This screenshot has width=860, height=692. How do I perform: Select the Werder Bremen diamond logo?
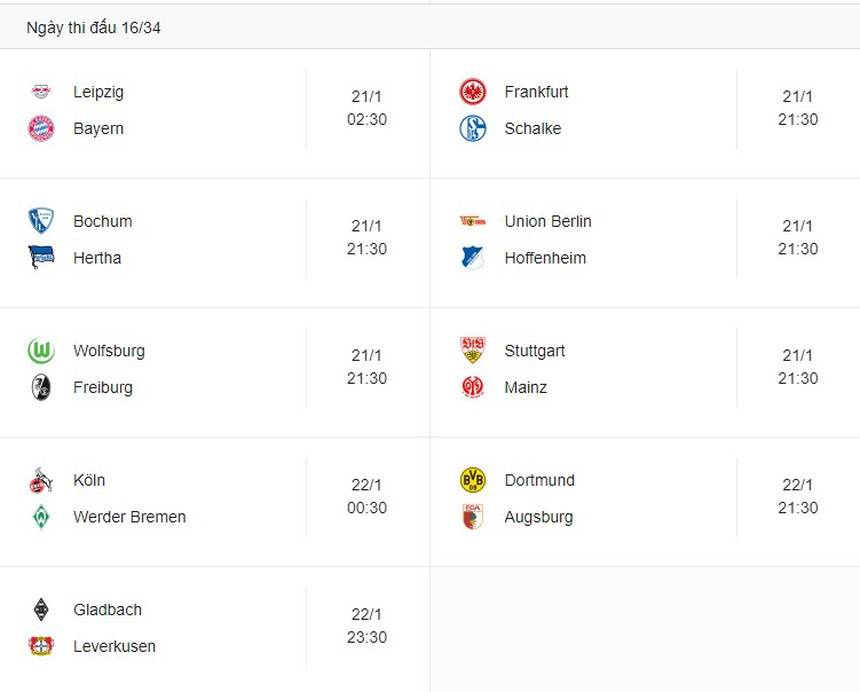41,517
